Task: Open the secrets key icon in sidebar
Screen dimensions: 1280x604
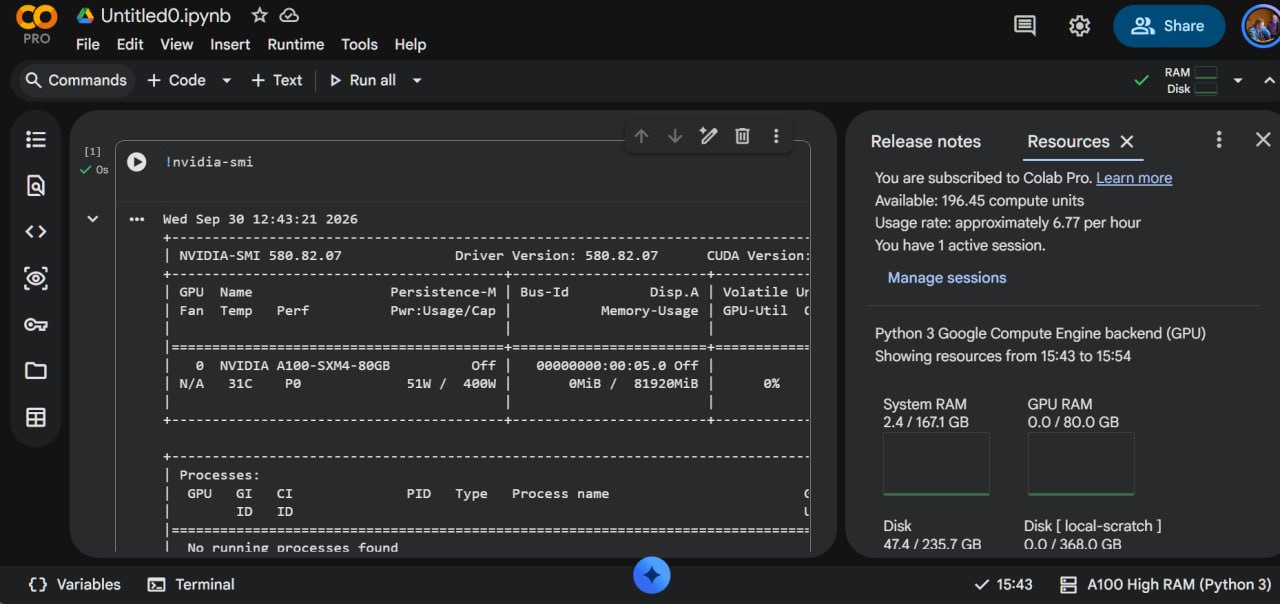Action: [36, 324]
